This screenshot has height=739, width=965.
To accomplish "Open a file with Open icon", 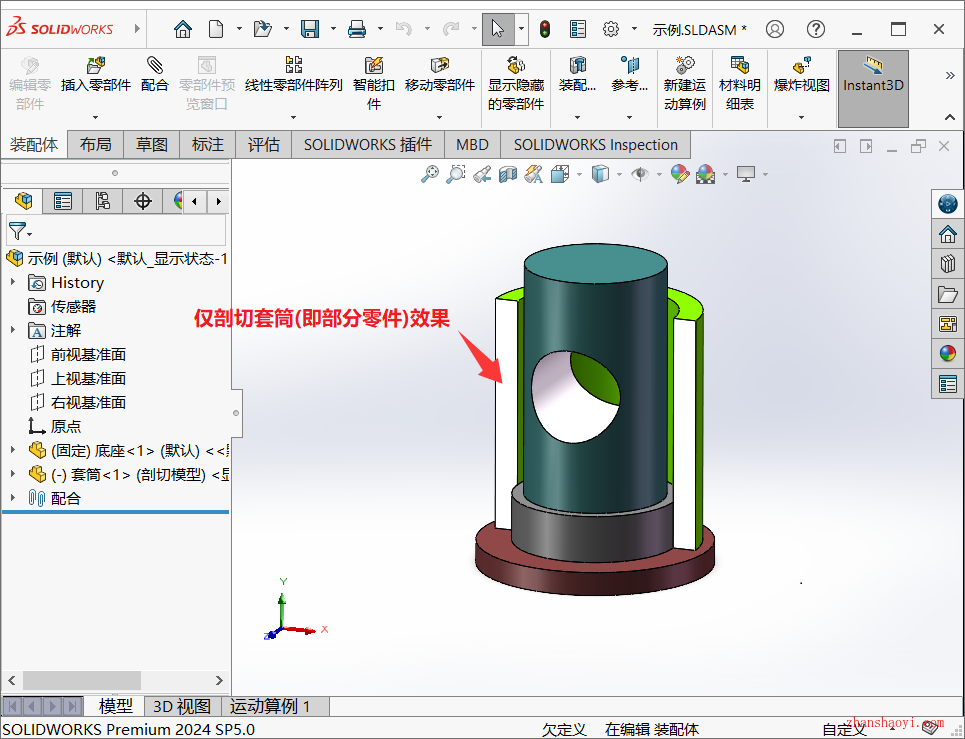I will [263, 29].
